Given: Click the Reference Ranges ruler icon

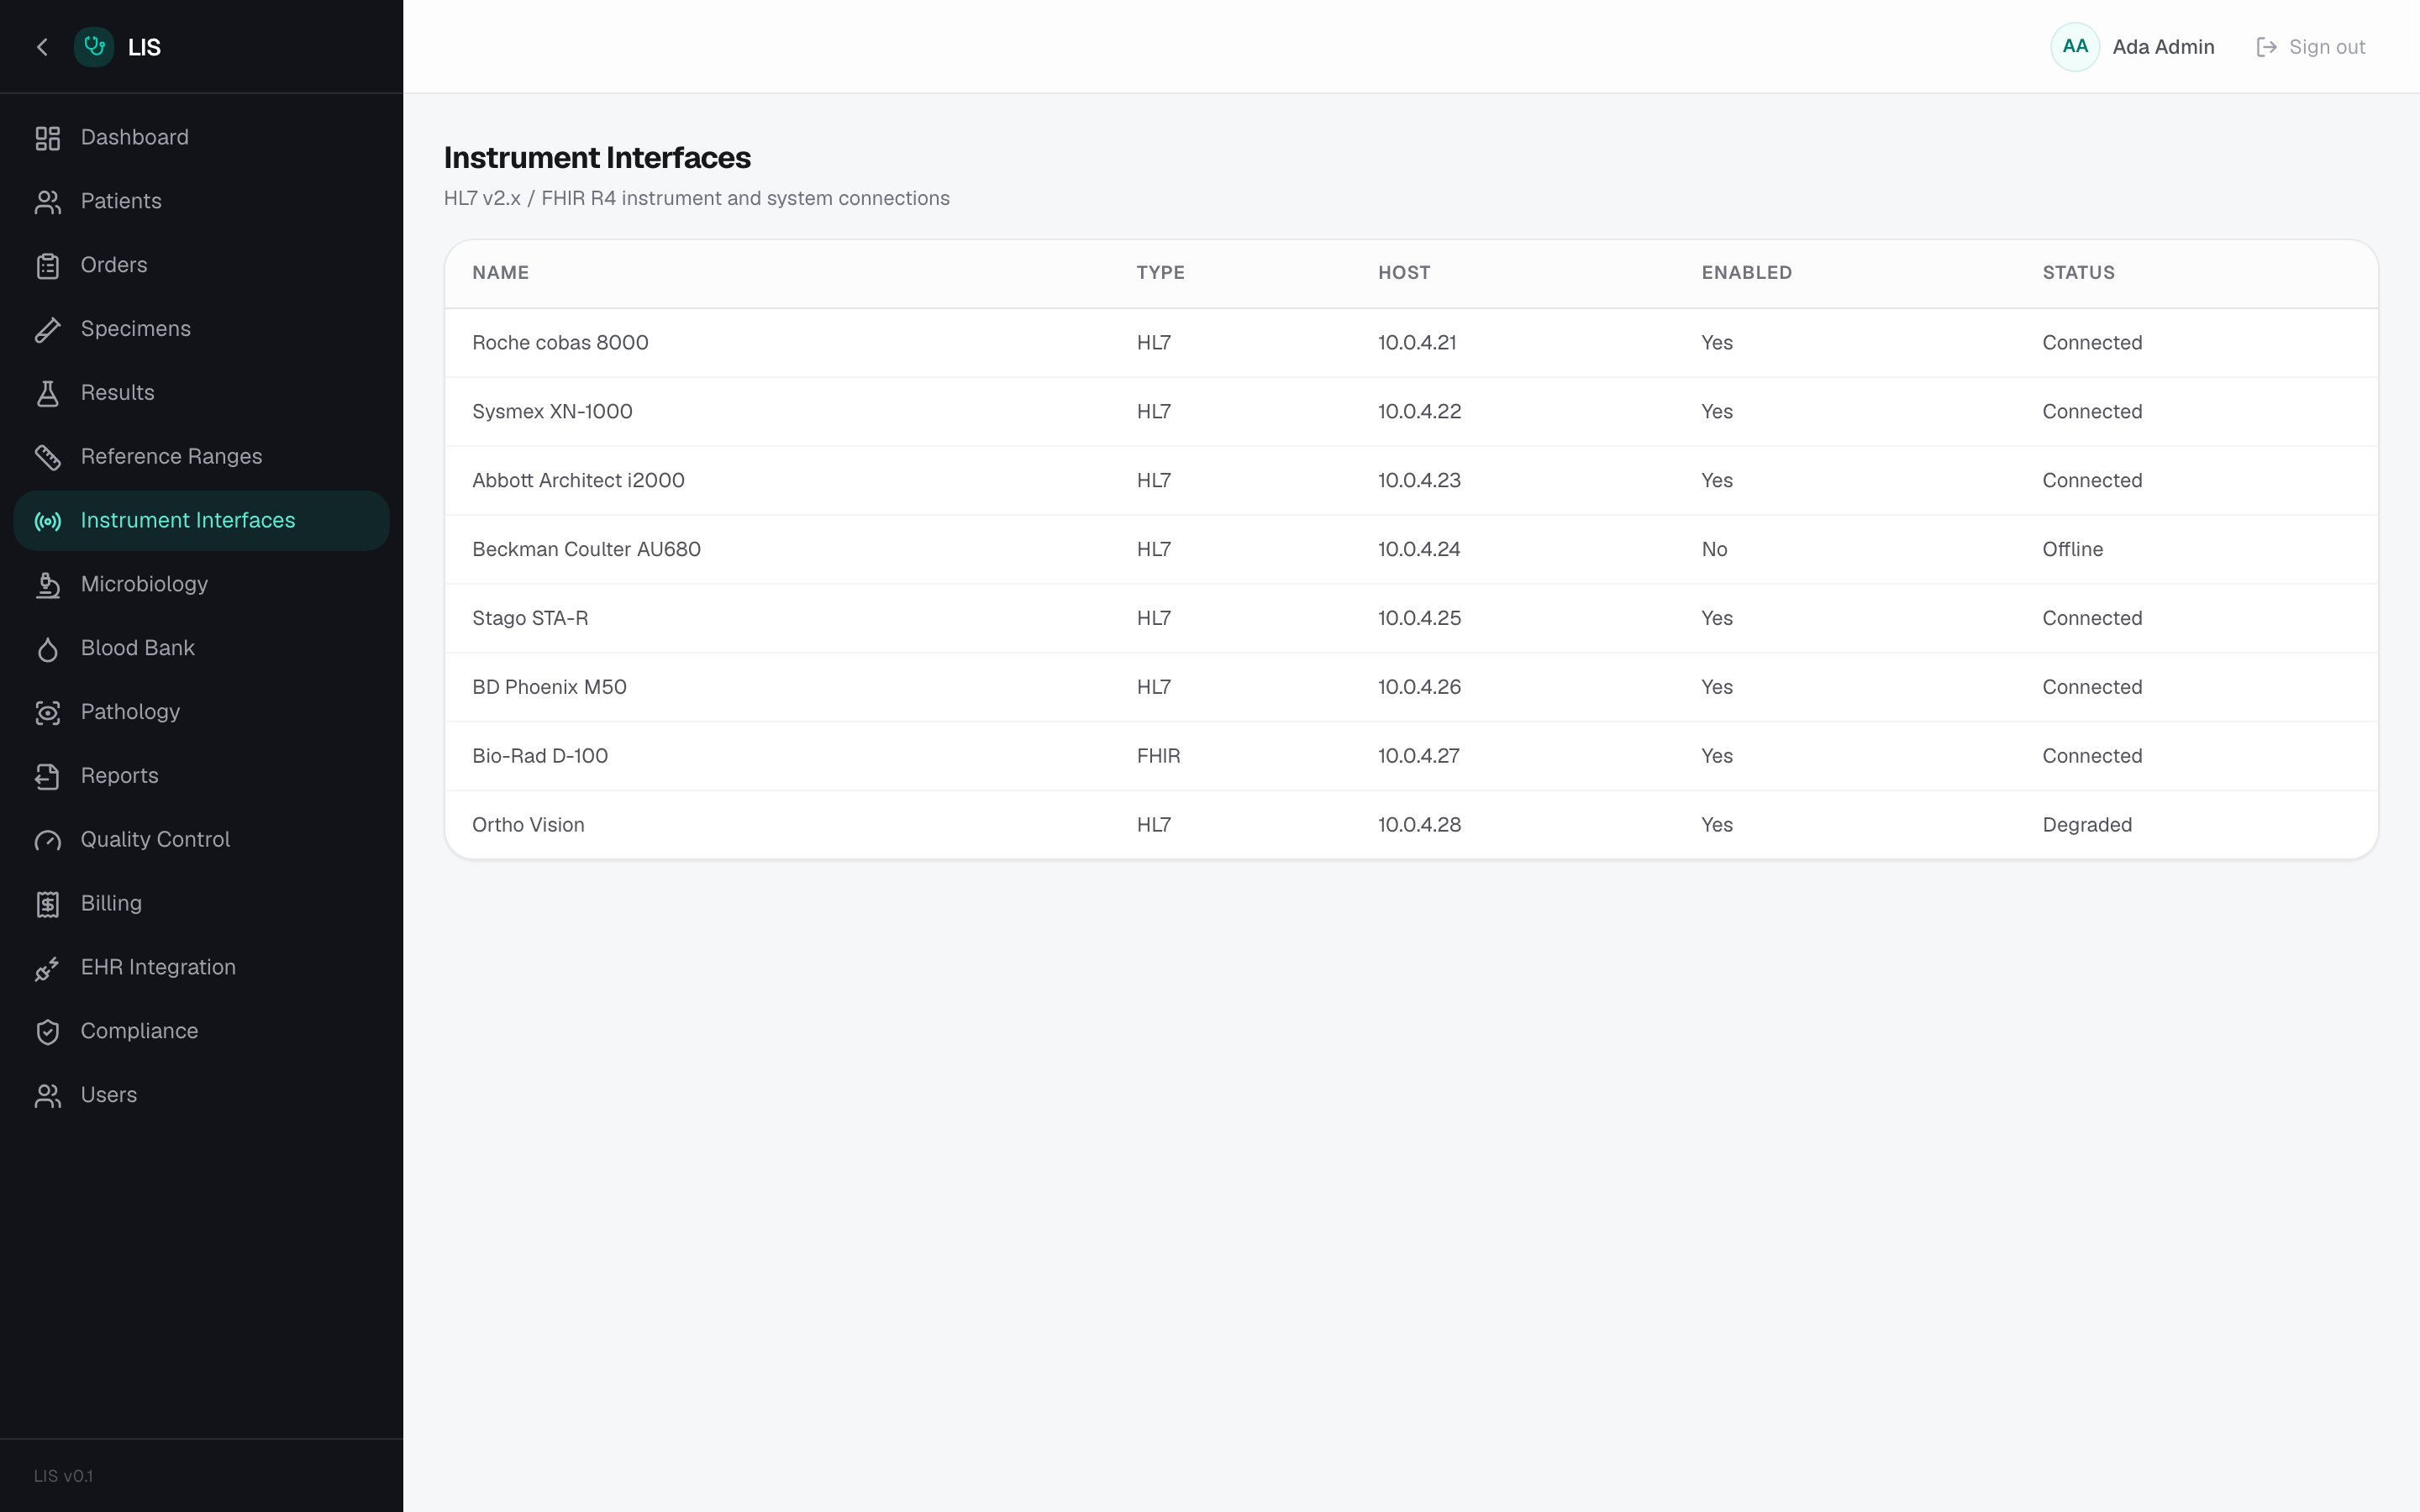Looking at the screenshot, I should click(48, 457).
